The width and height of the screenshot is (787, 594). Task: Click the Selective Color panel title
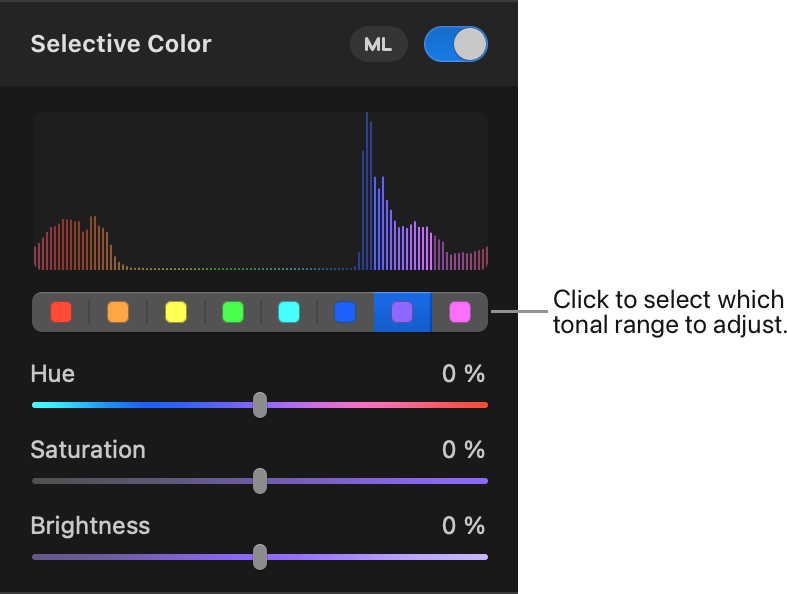point(121,44)
